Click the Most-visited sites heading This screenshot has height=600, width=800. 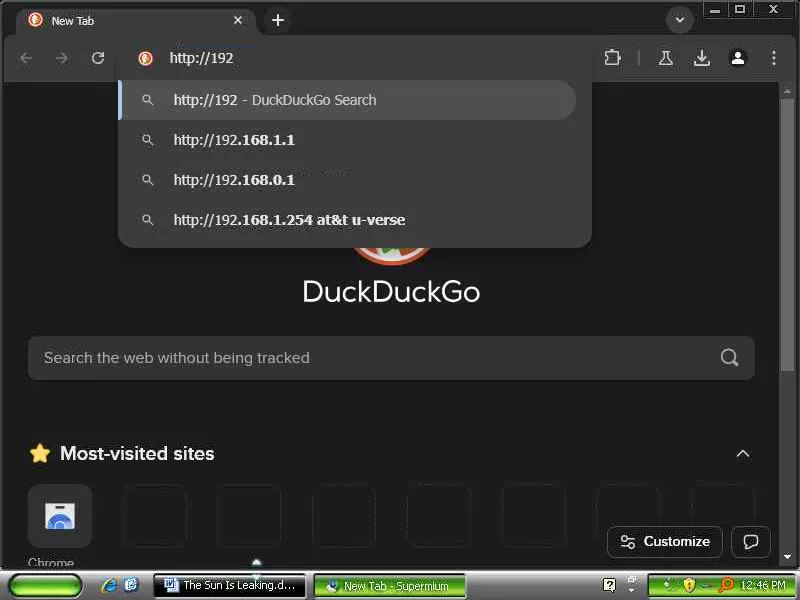pos(137,454)
